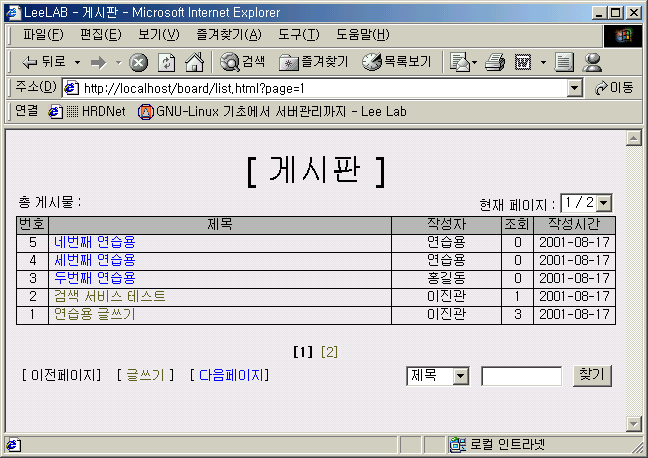This screenshot has height=458, width=648.
Task: Click the search keyword text field
Action: pyautogui.click(x=521, y=376)
